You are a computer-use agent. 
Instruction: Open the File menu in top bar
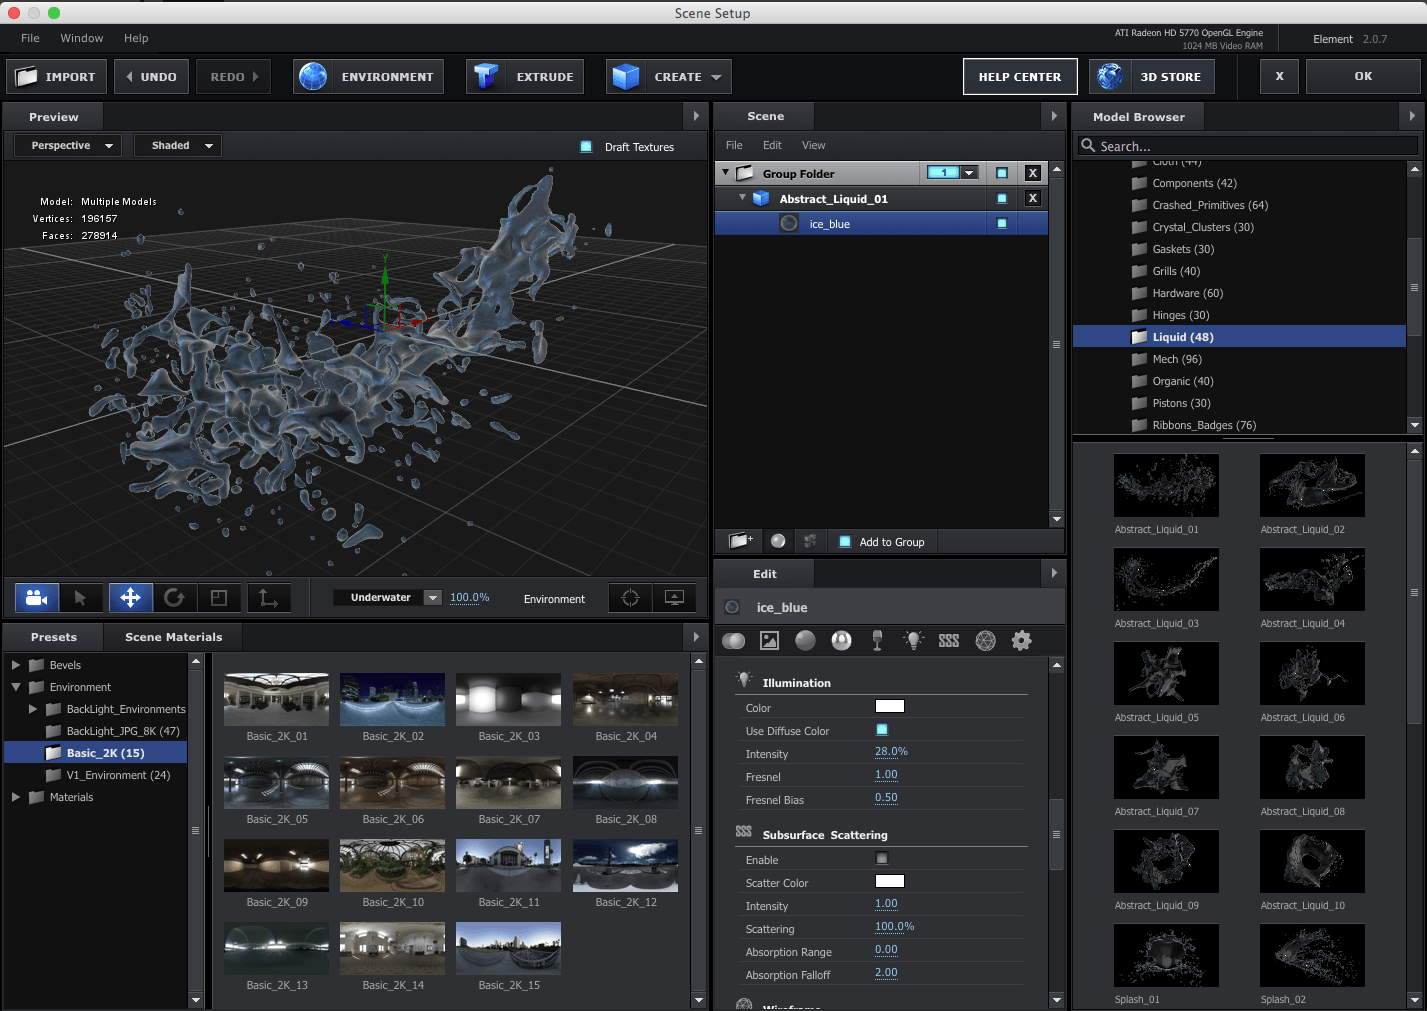(30, 38)
